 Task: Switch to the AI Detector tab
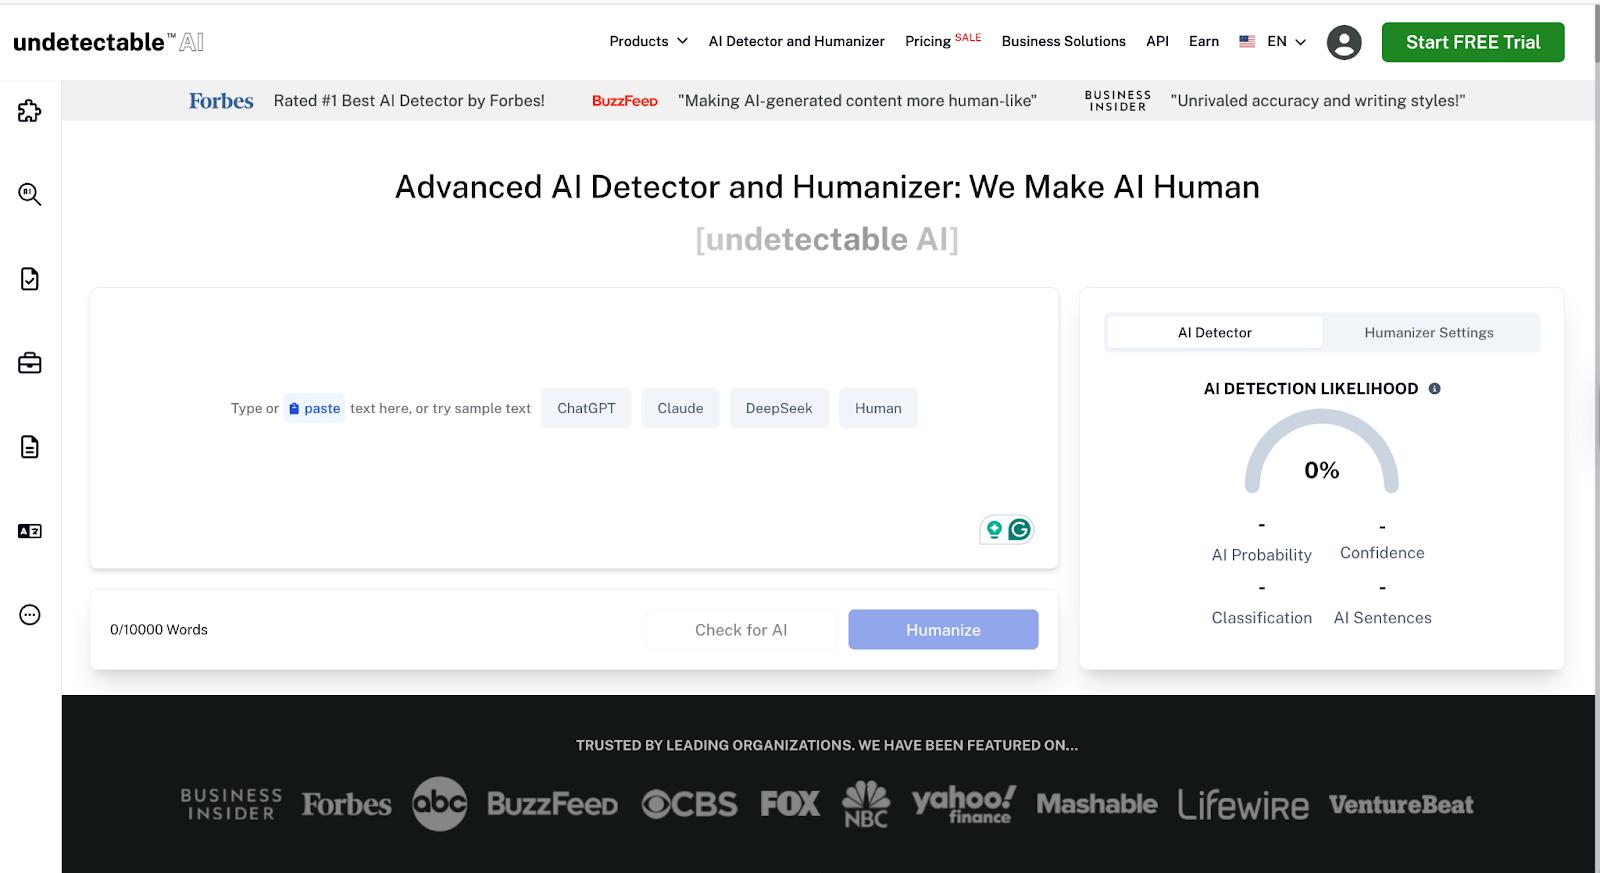[1214, 332]
